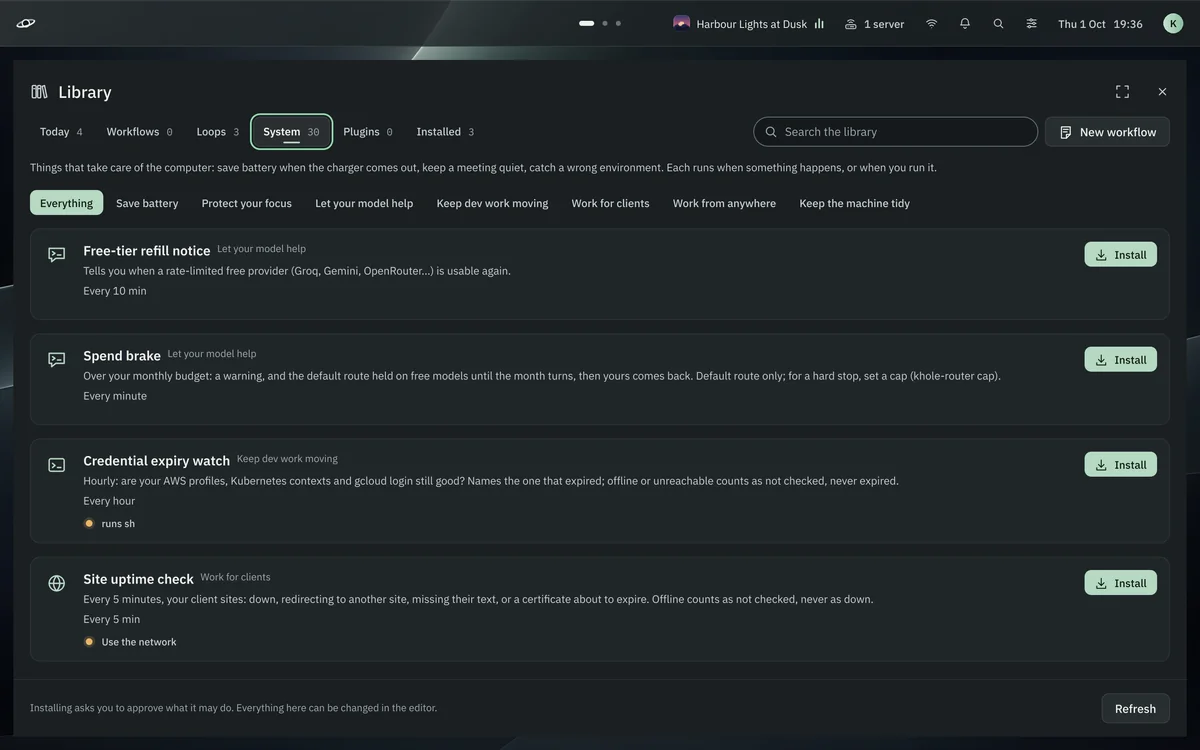Viewport: 1200px width, 750px height.
Task: Expand Library panel to fullscreen
Action: click(1122, 91)
